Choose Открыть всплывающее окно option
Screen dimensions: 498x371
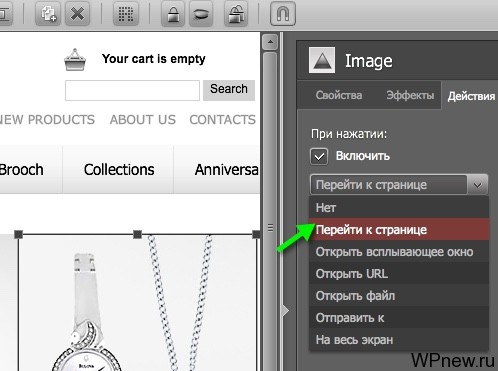pos(399,252)
